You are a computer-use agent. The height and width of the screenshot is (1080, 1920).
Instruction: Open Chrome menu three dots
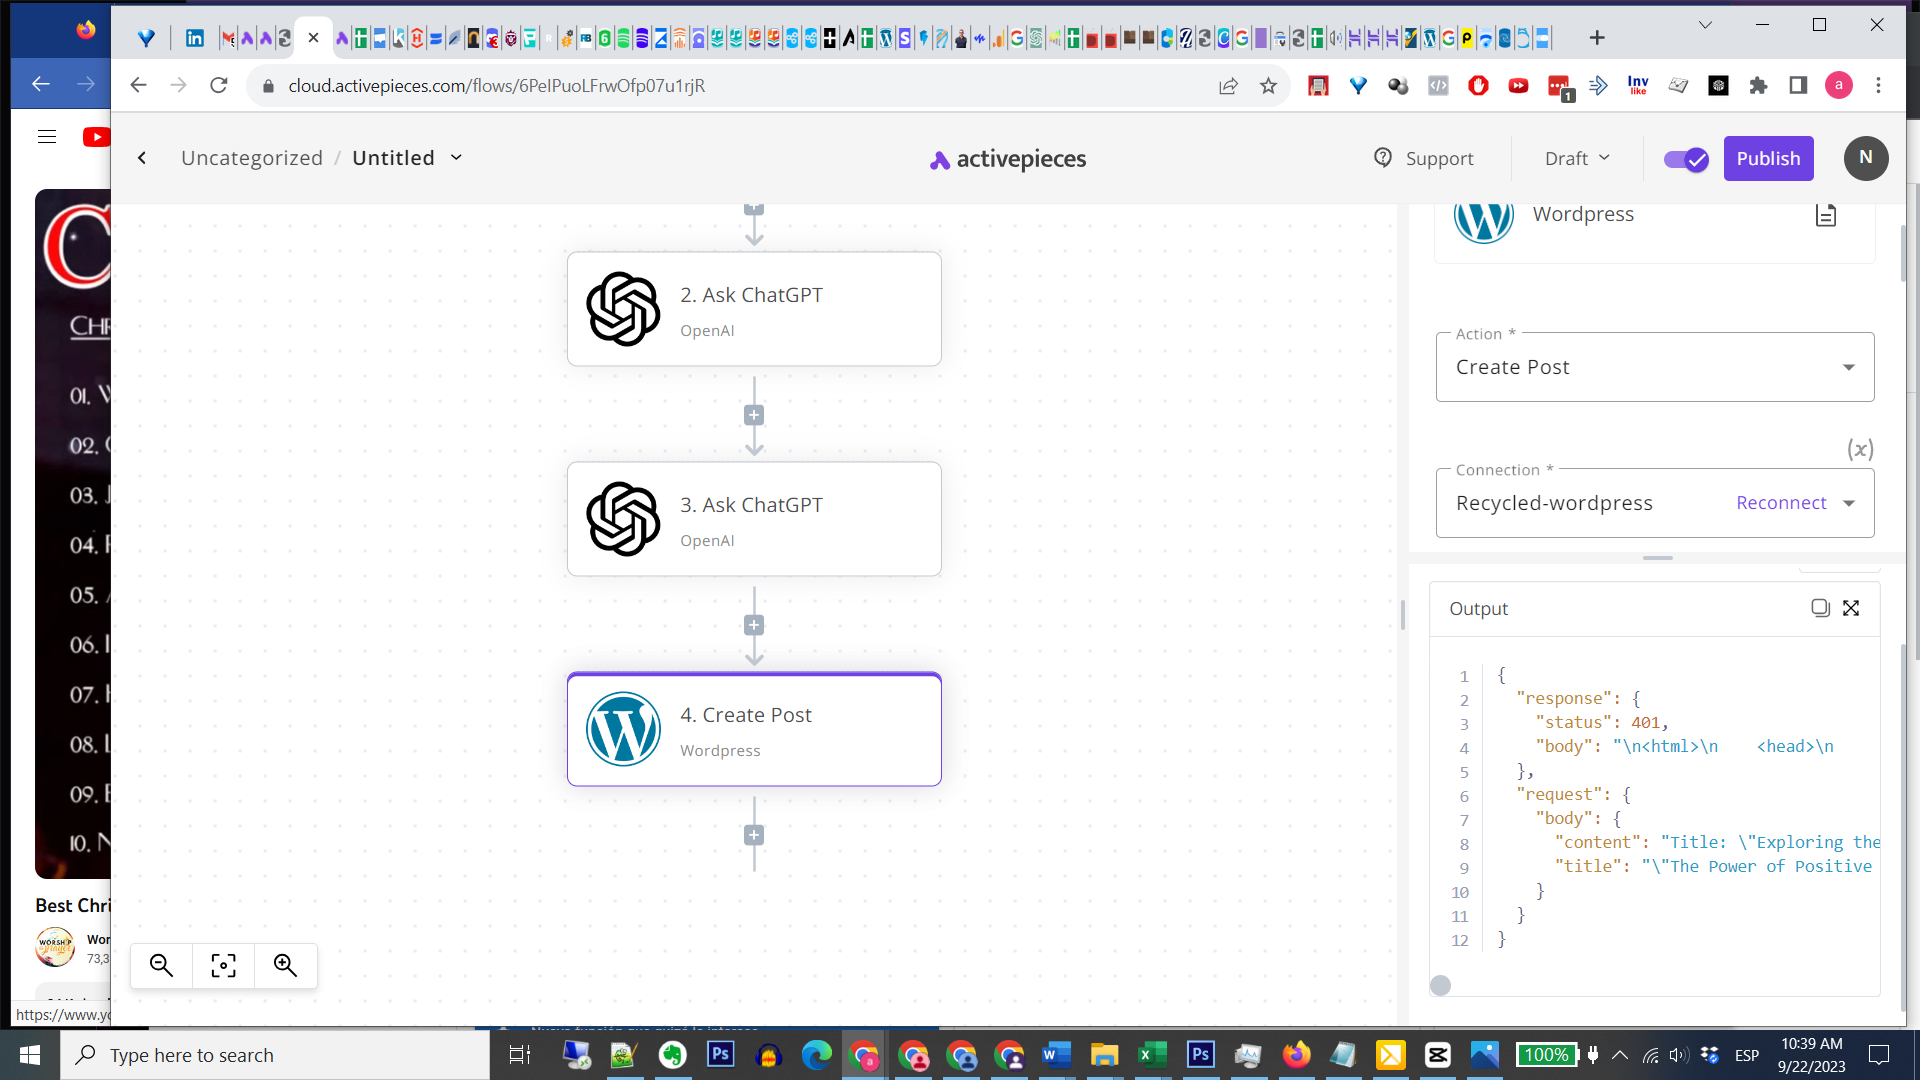pyautogui.click(x=1878, y=86)
